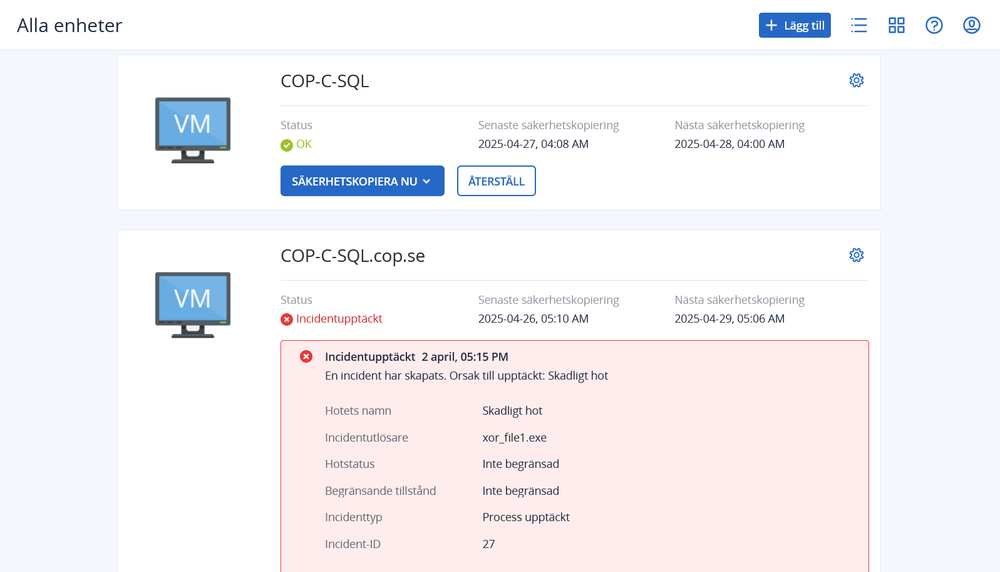Click En incident har skapats description line
Image resolution: width=1000 pixels, height=572 pixels.
click(x=466, y=376)
